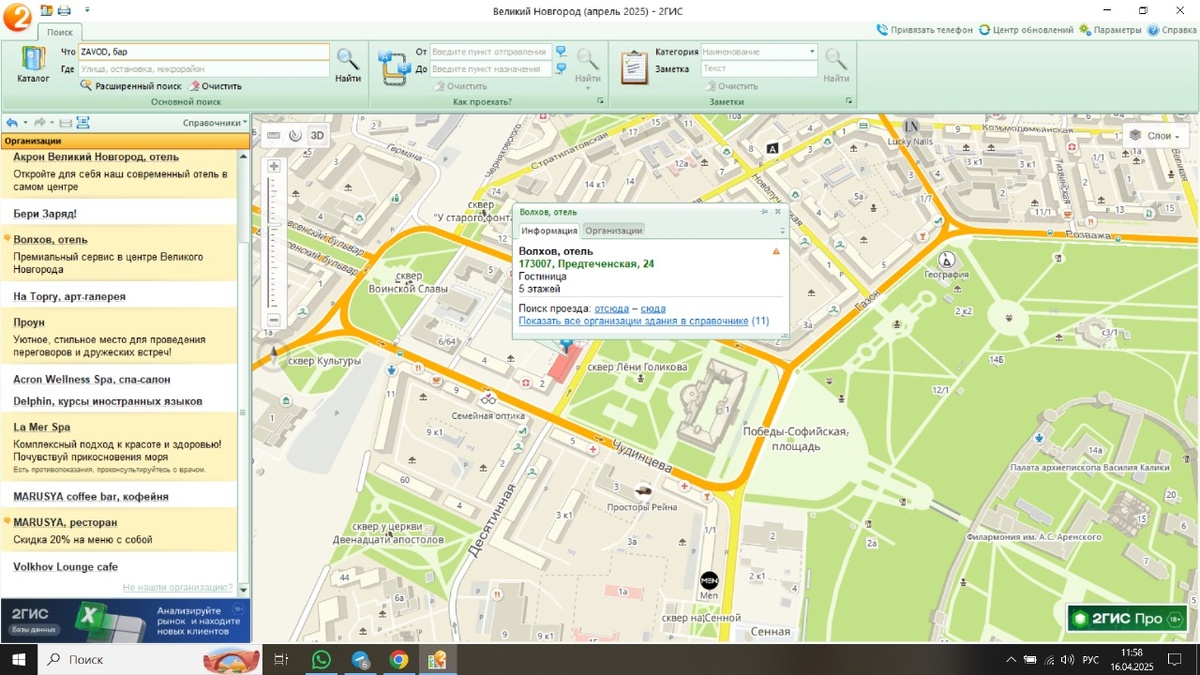The height and width of the screenshot is (675, 1200).
Task: Expand the Как проехать group launcher
Action: pyautogui.click(x=601, y=102)
